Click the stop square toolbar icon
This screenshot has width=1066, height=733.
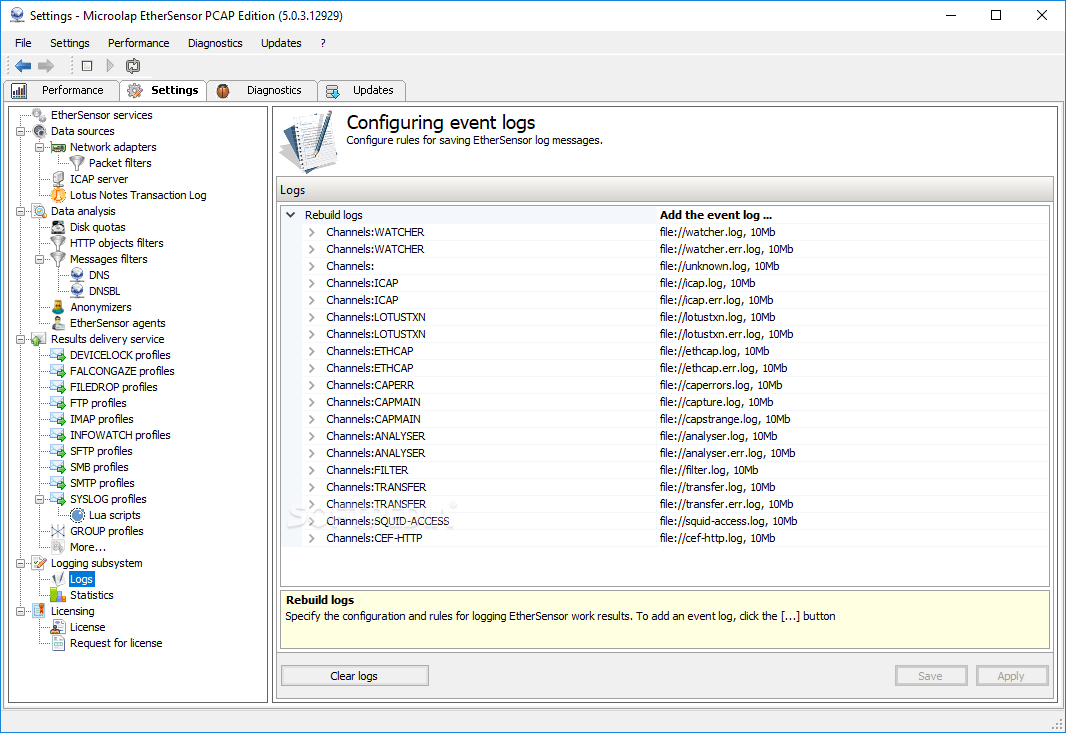click(87, 66)
